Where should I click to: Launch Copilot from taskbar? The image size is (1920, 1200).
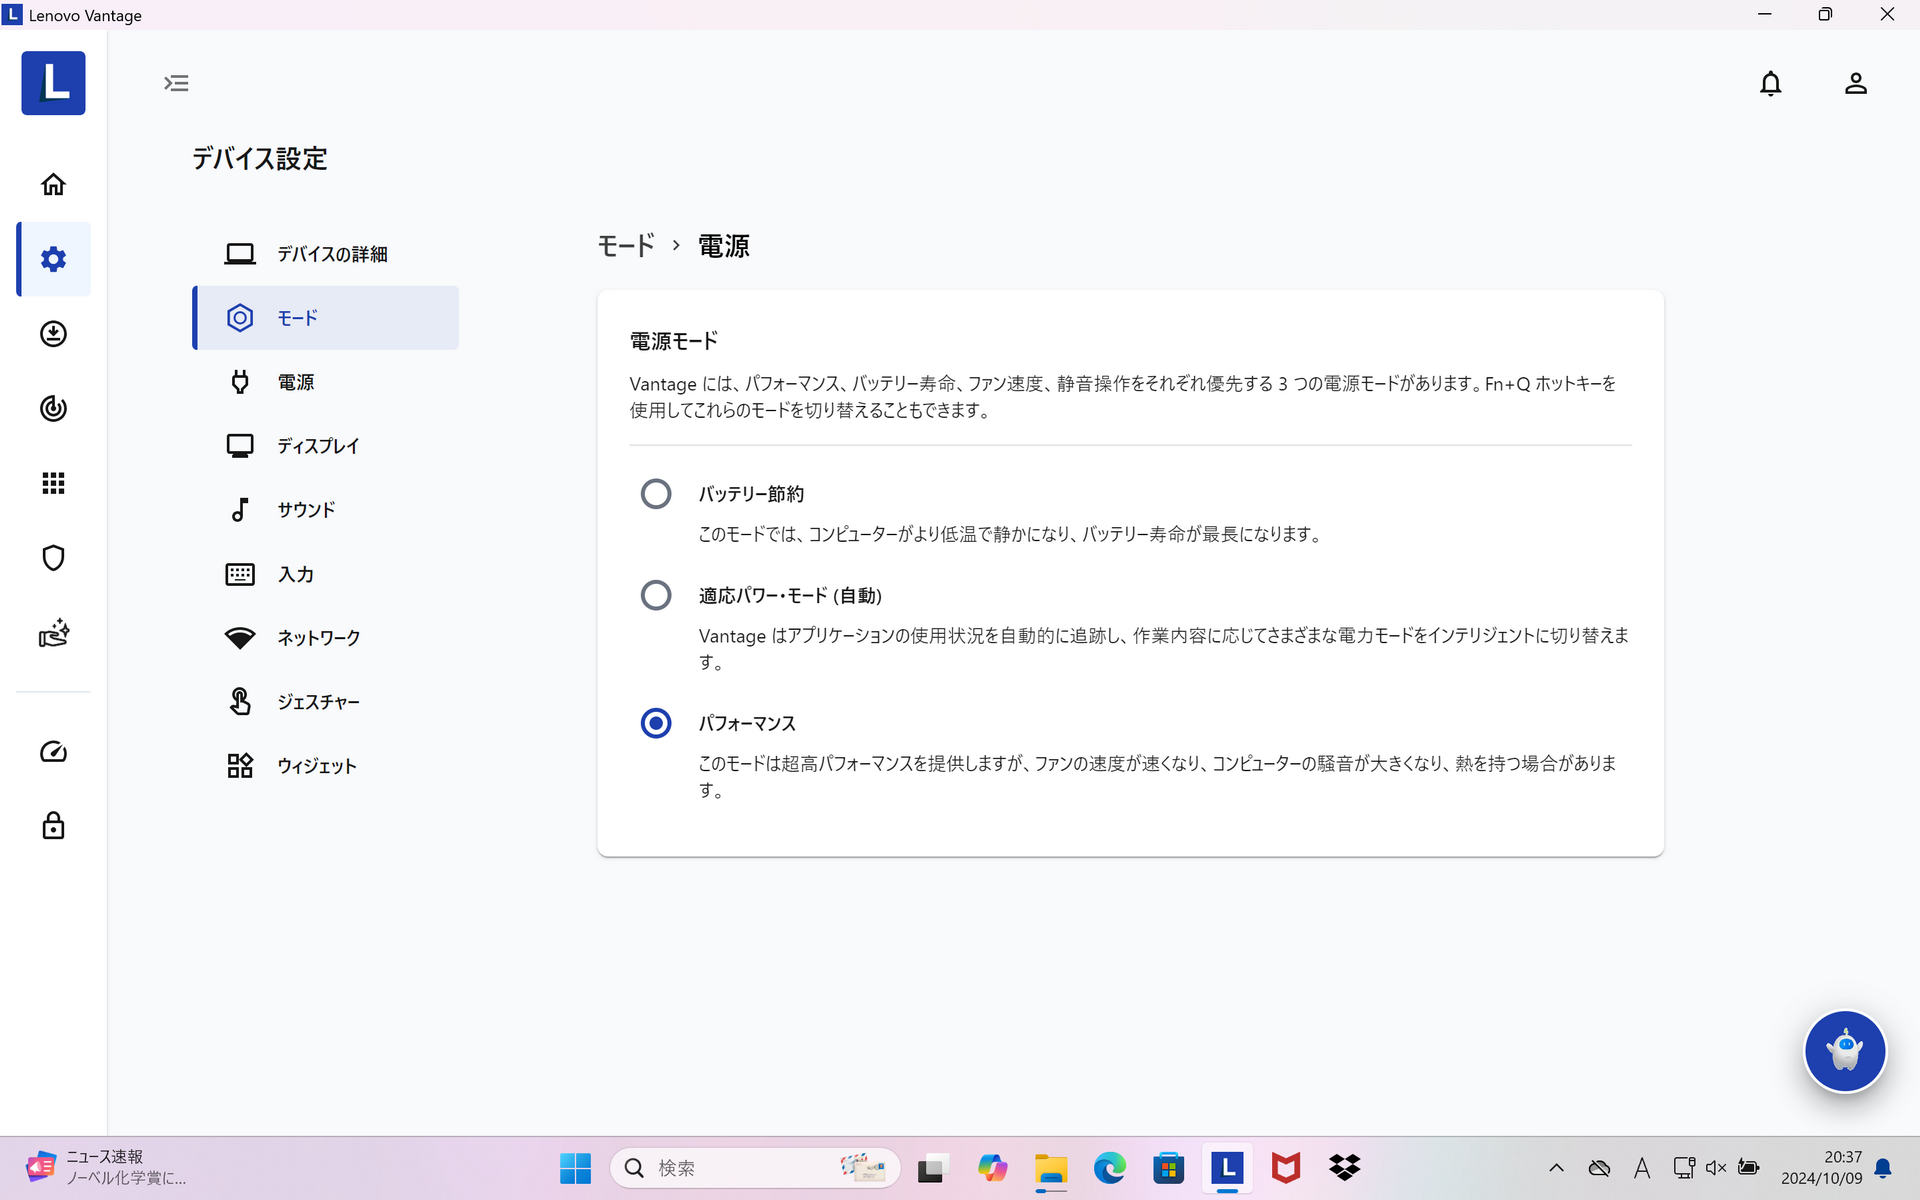coord(992,1168)
